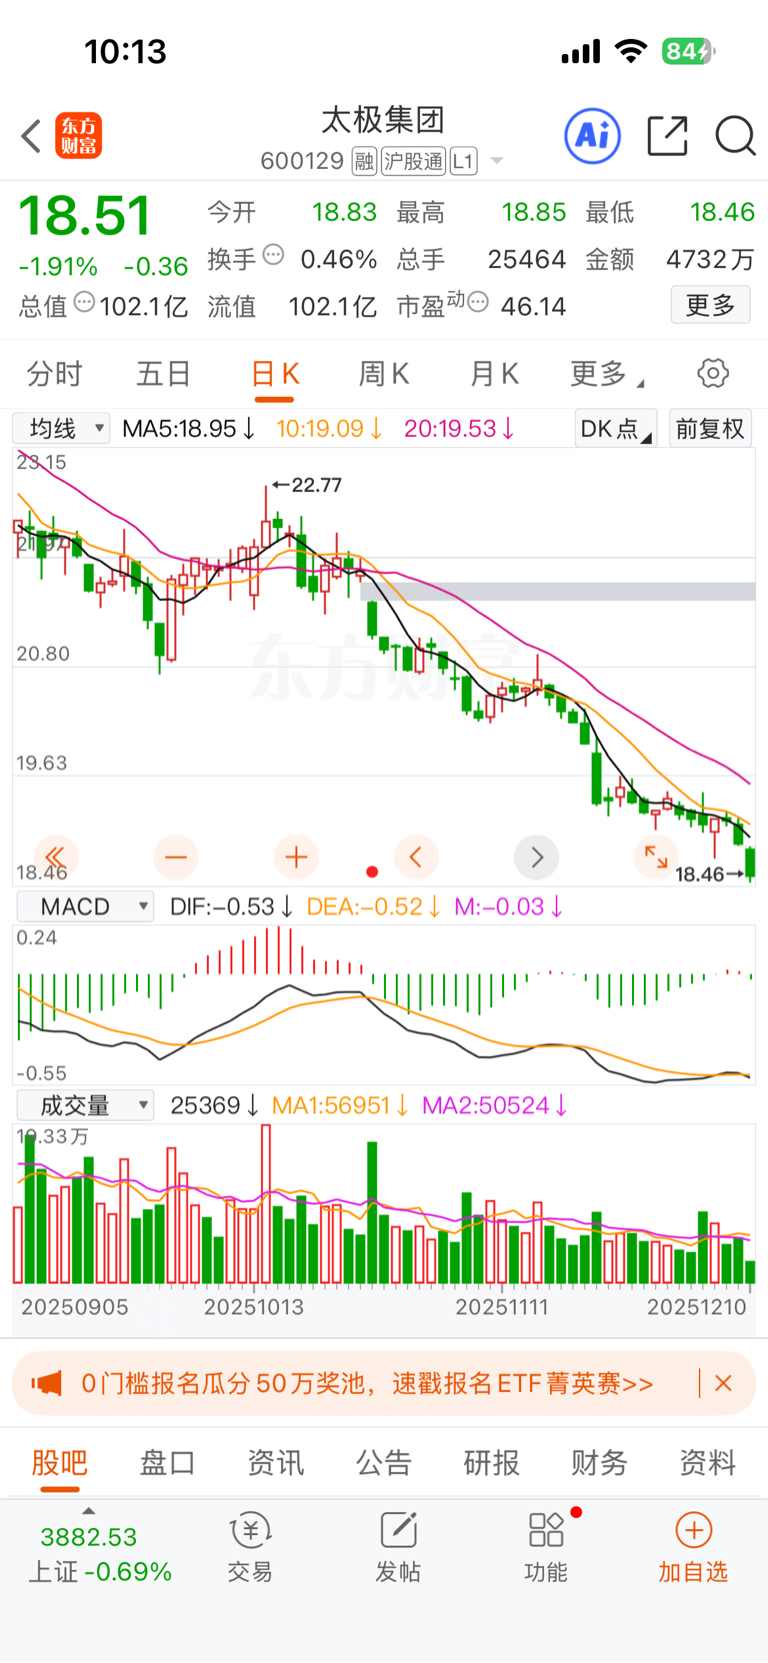Tap the battery indicator in status bar
The height and width of the screenshot is (1663, 768).
coord(689,51)
